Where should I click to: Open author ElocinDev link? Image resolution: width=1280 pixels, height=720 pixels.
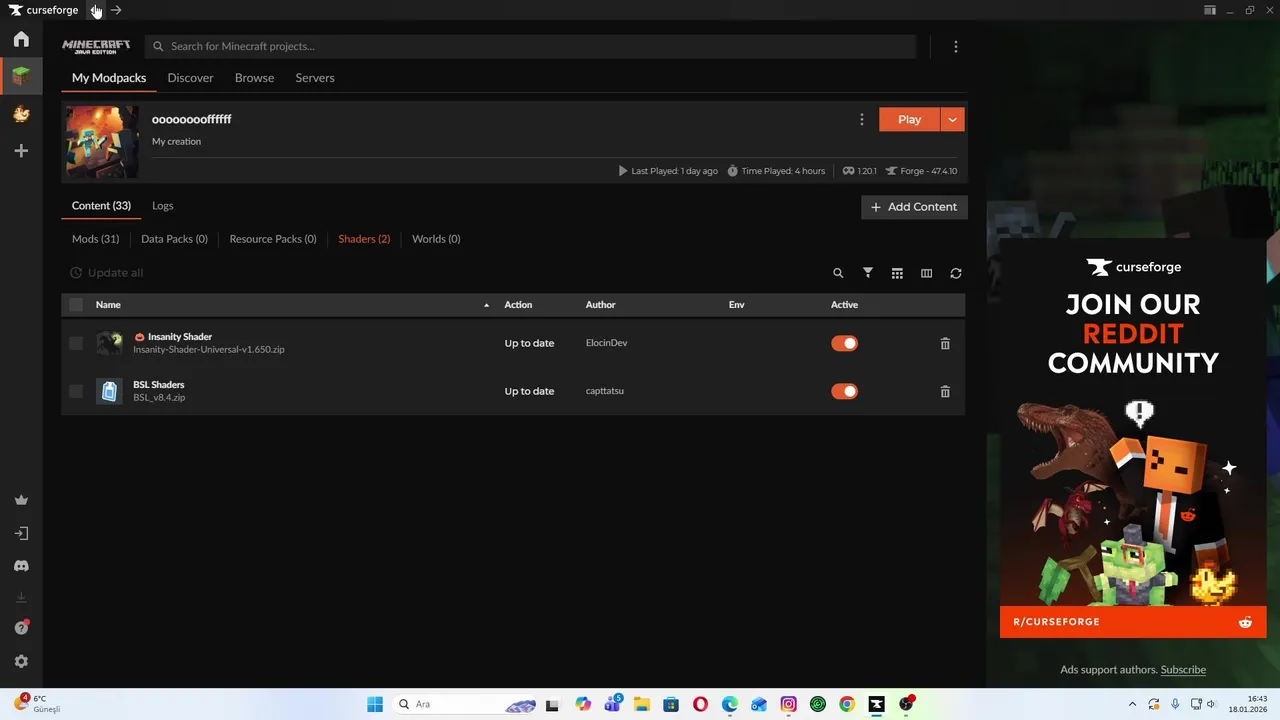tap(606, 343)
